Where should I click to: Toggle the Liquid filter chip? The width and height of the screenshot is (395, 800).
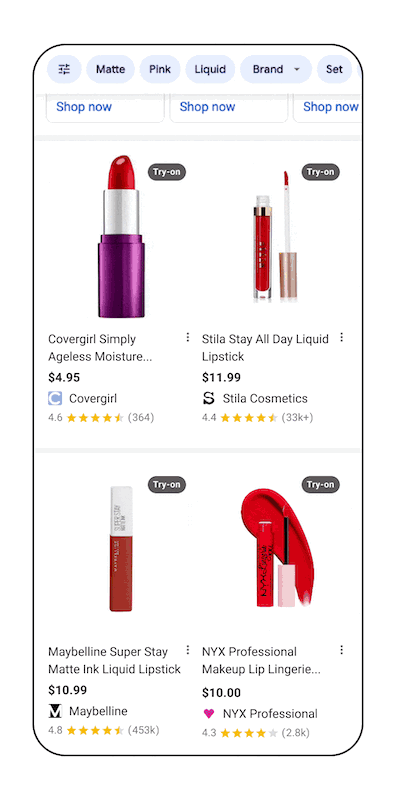click(x=210, y=69)
